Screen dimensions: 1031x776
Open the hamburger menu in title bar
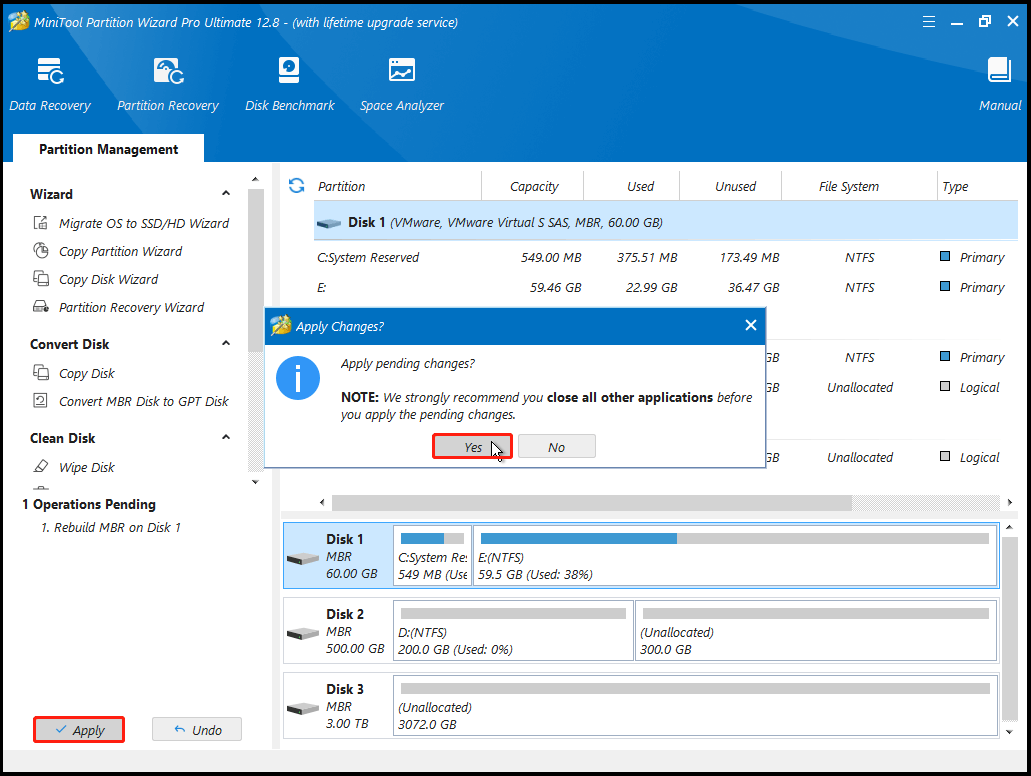tap(928, 20)
